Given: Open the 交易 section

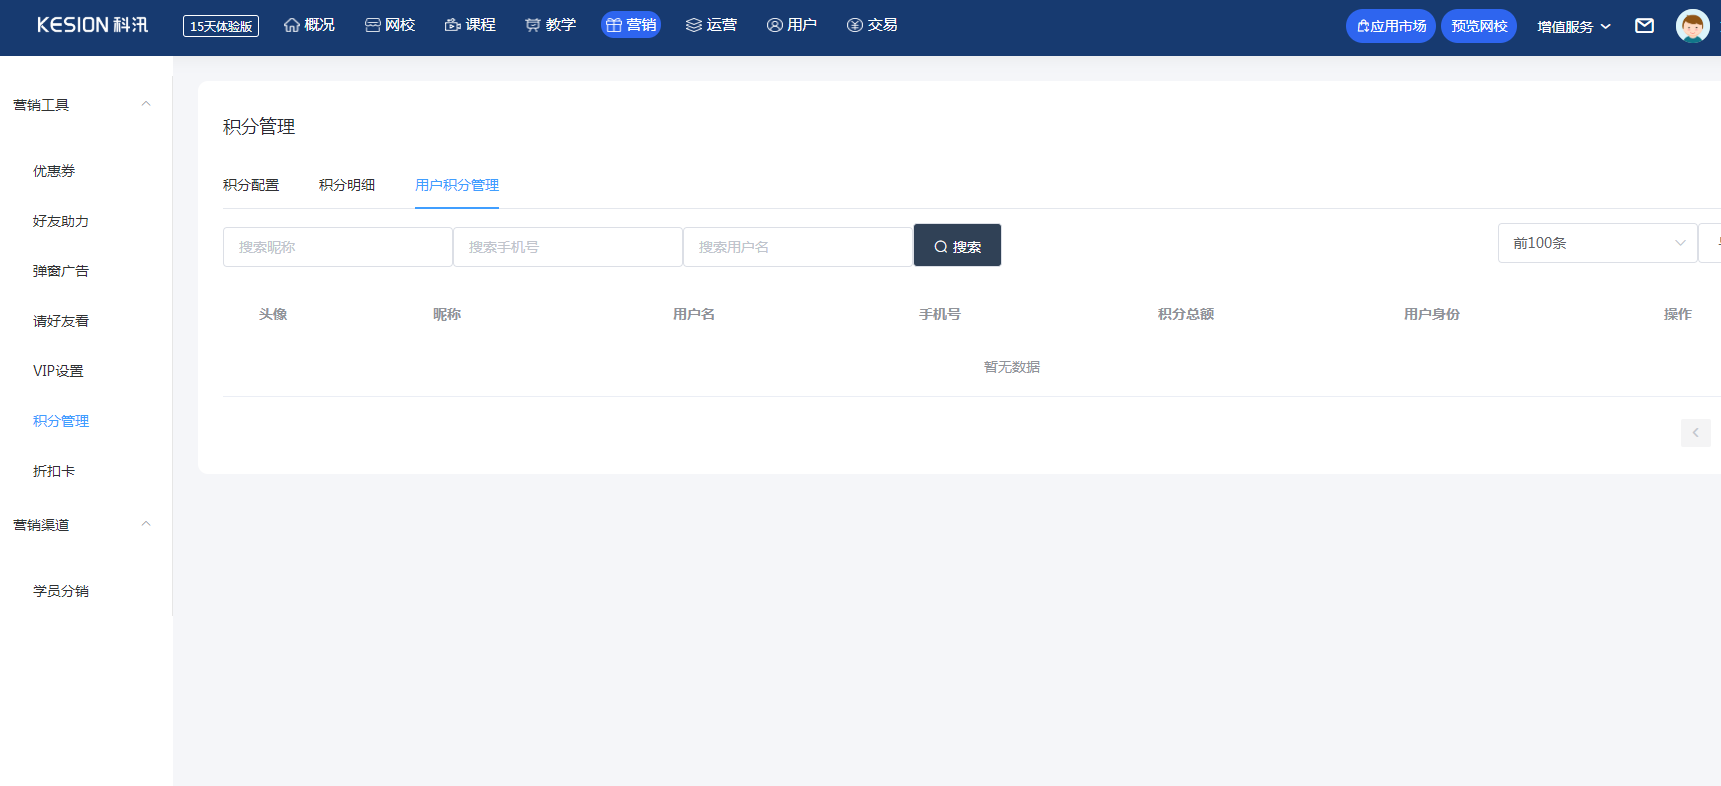Looking at the screenshot, I should point(872,25).
